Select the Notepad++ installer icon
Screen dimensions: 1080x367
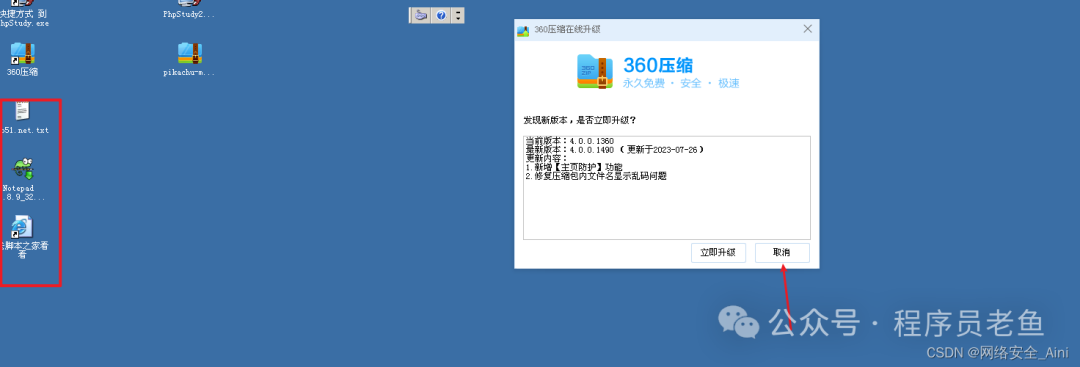pos(23,169)
